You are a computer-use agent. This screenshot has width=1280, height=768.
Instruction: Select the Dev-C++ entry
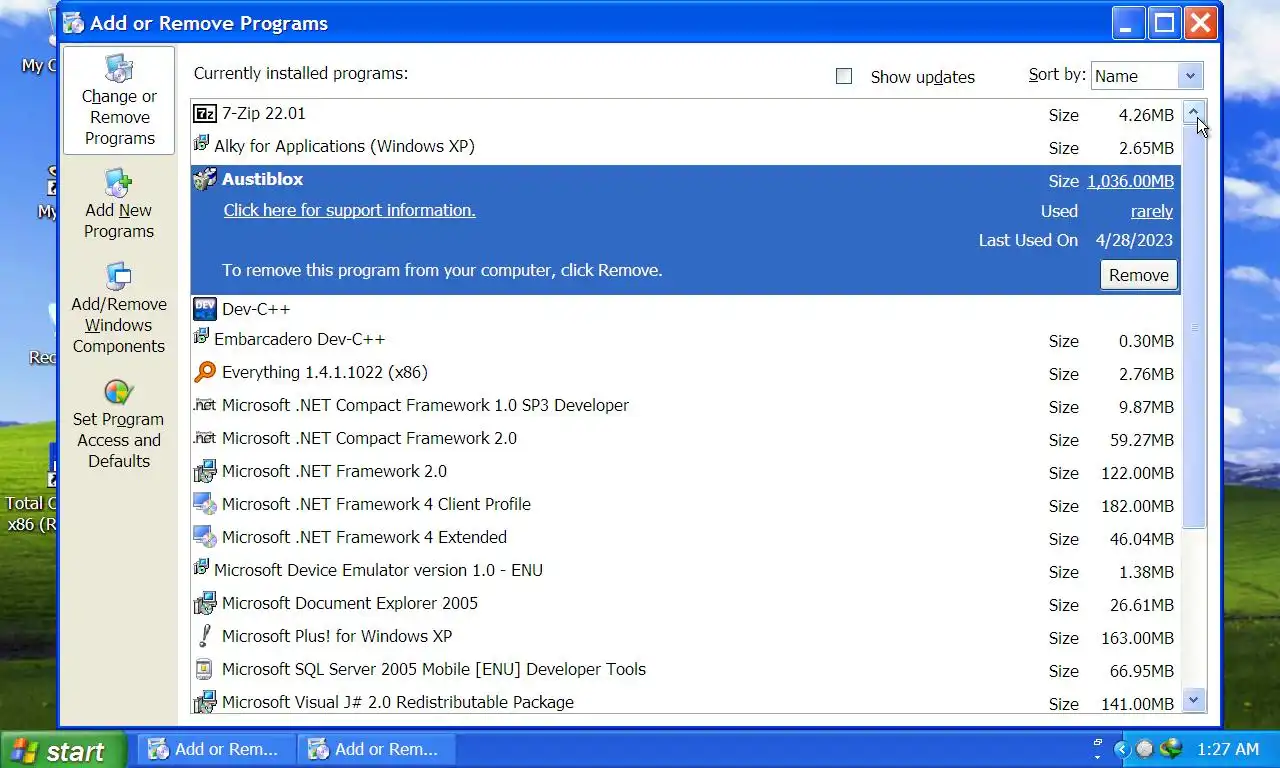685,309
